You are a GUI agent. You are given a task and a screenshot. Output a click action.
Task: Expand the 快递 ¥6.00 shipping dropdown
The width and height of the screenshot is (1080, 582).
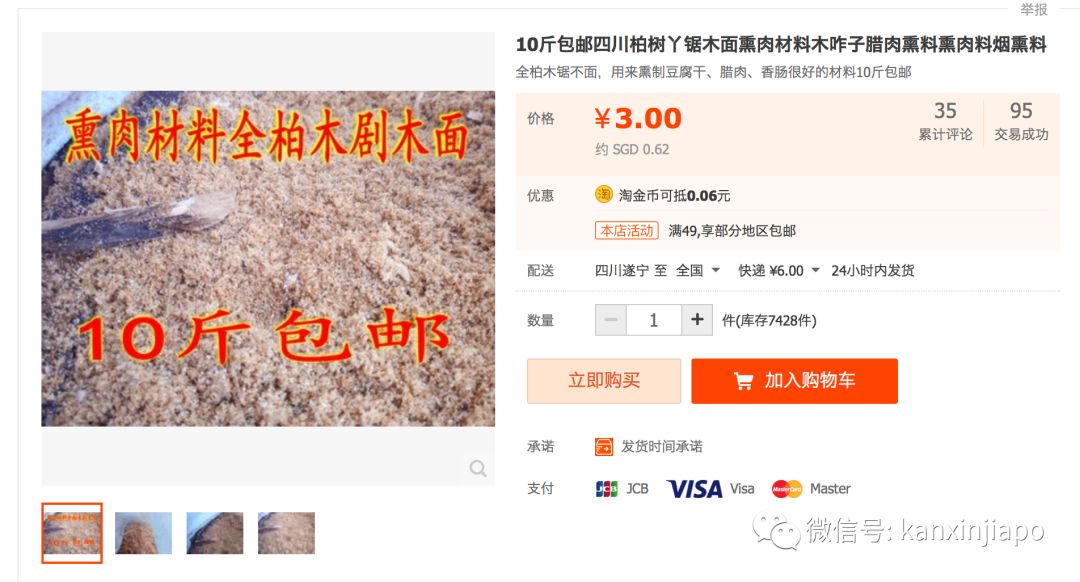coord(778,271)
